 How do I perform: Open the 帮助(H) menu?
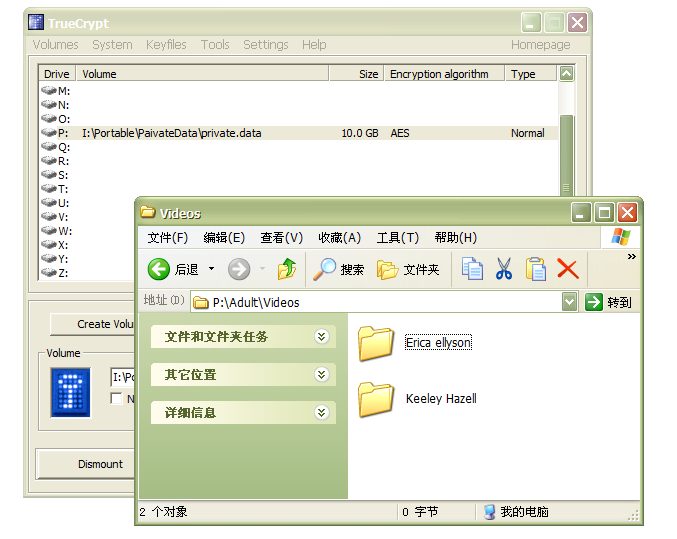pyautogui.click(x=456, y=238)
